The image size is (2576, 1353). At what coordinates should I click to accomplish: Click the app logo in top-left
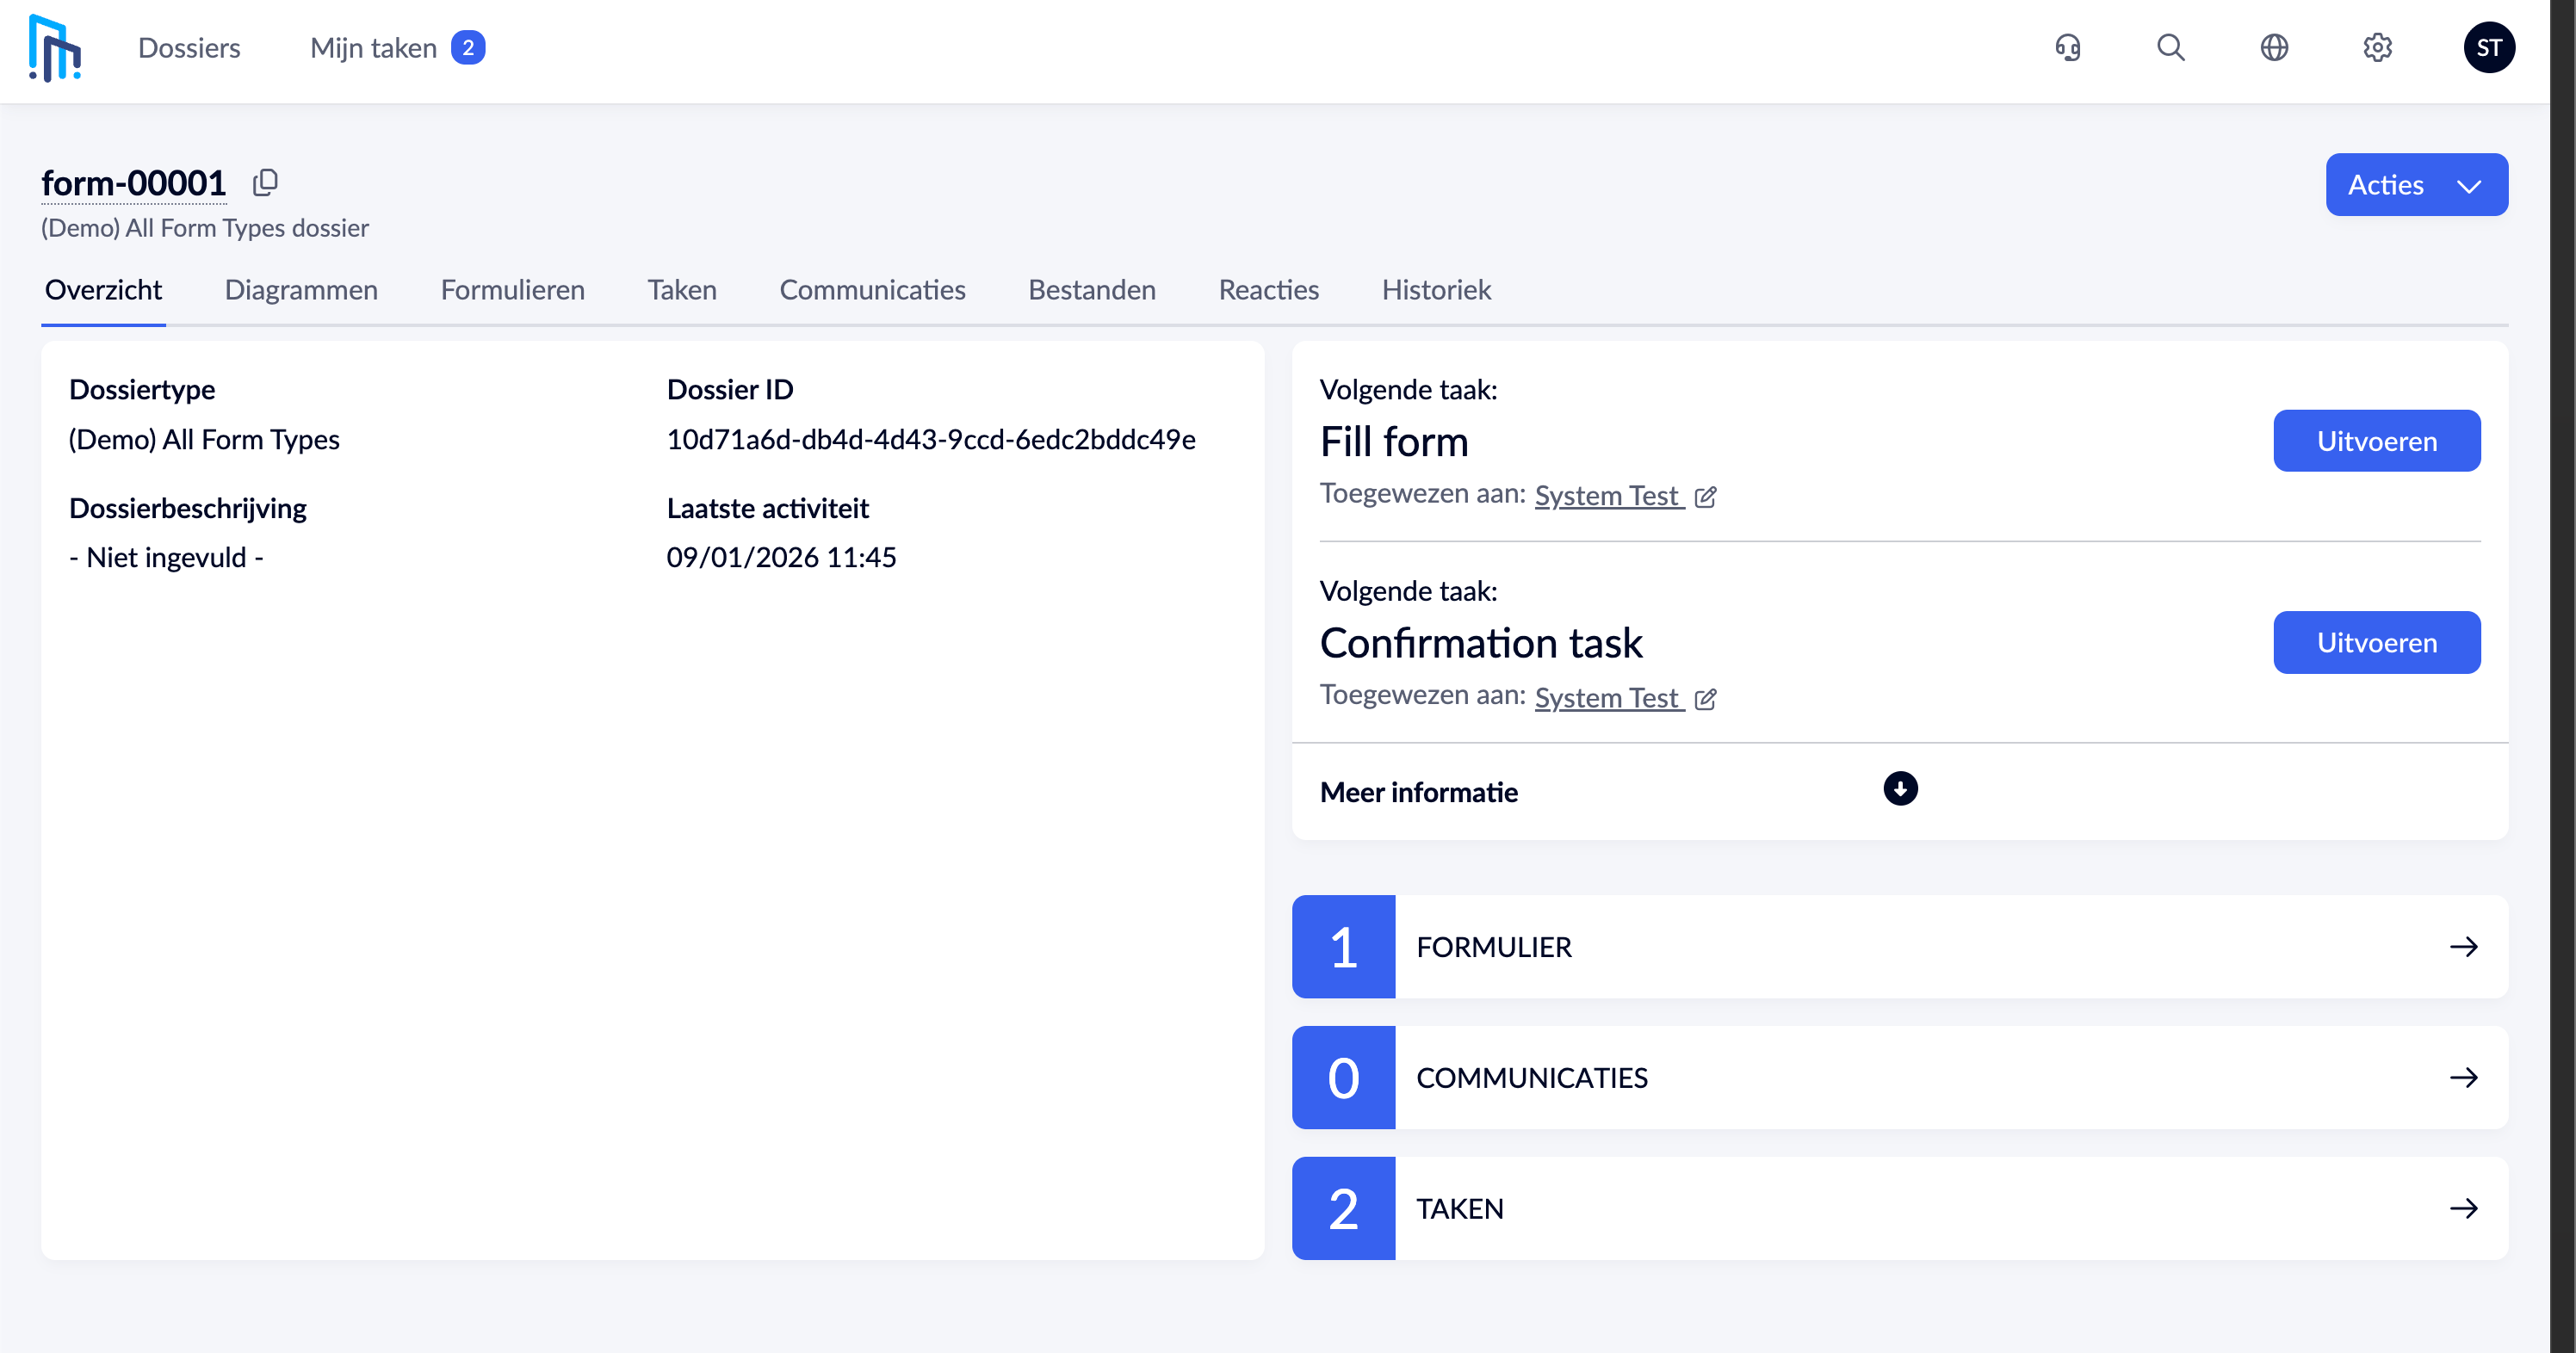click(55, 47)
